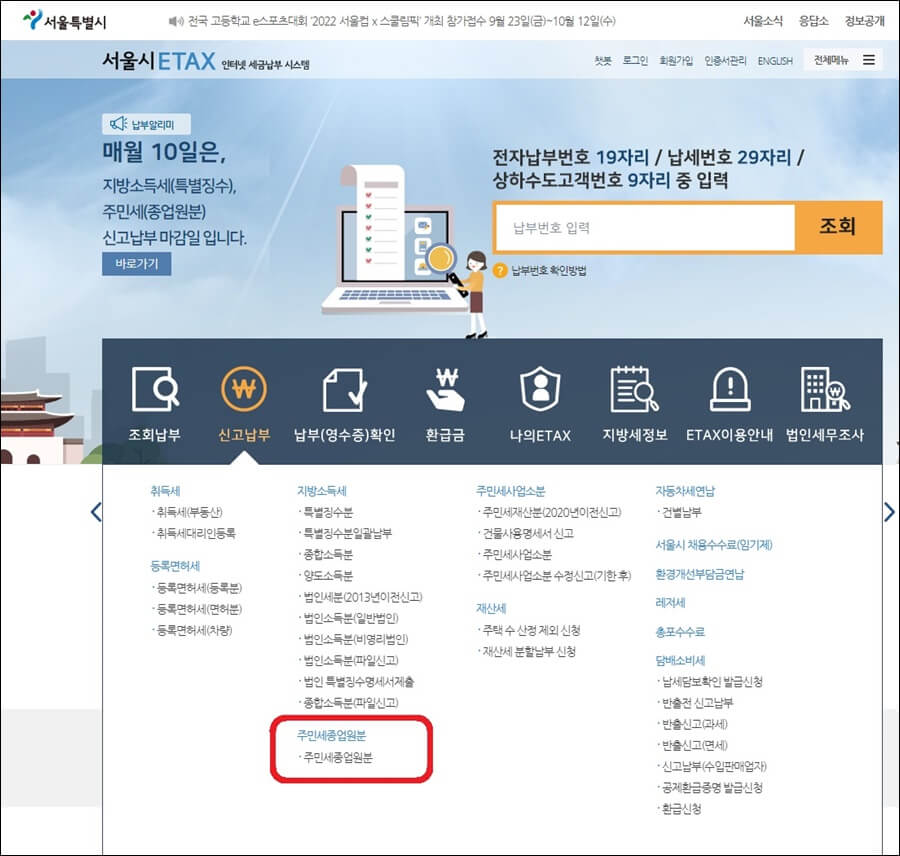
Task: Select the 신고납부 won coin icon
Action: coord(244,389)
